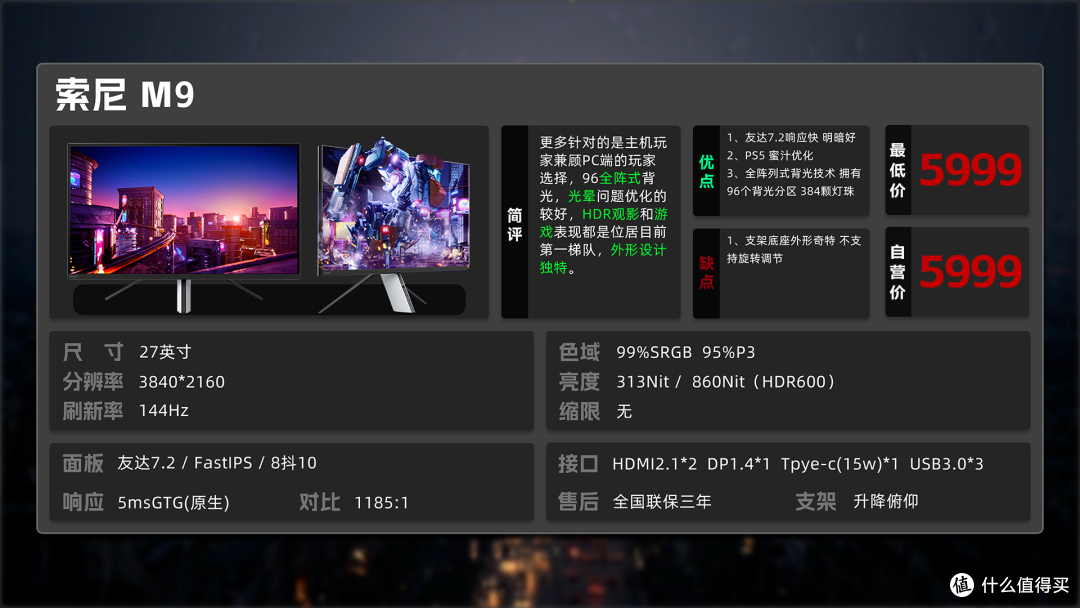Image resolution: width=1080 pixels, height=608 pixels.
Task: Click the 尺寸 label
Action: pos(93,352)
